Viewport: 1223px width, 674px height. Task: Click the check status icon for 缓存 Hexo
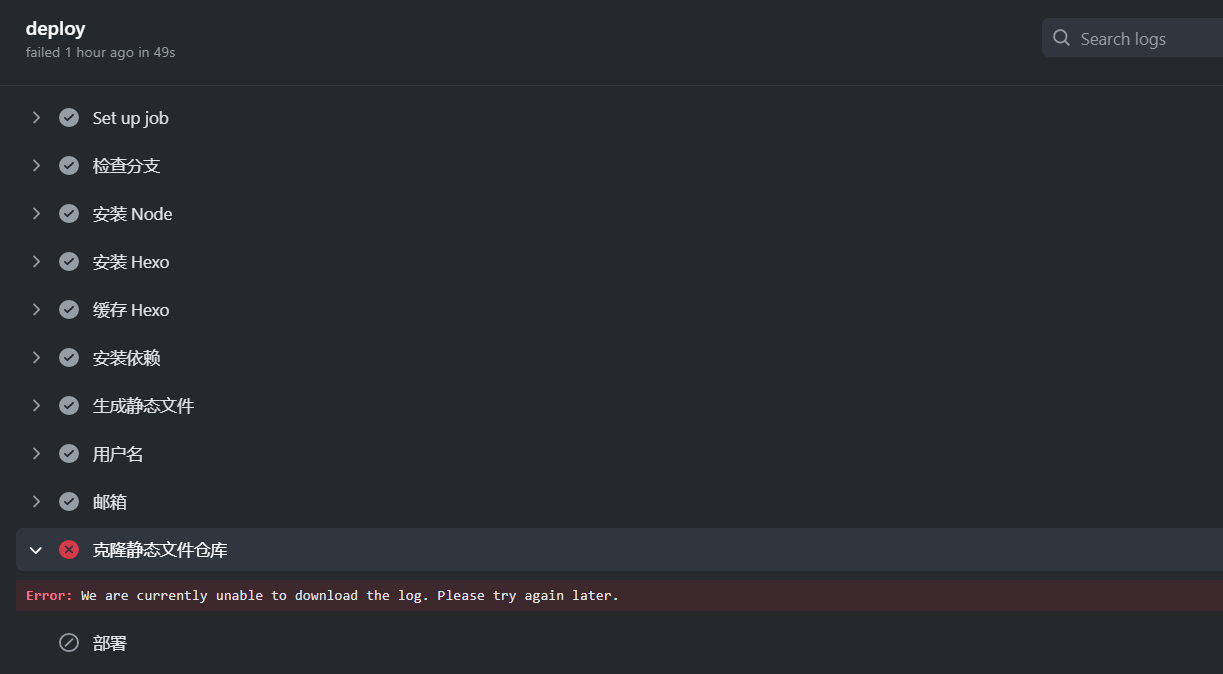(69, 310)
